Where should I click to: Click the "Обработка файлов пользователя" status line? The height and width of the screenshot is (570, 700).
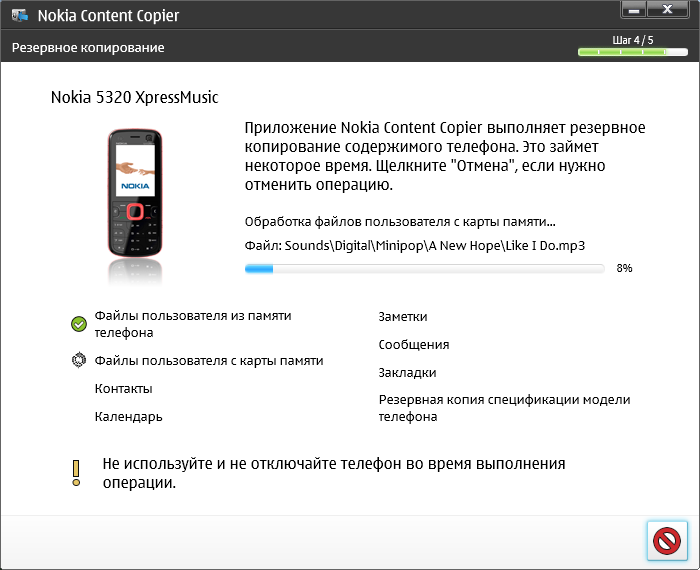tap(400, 222)
